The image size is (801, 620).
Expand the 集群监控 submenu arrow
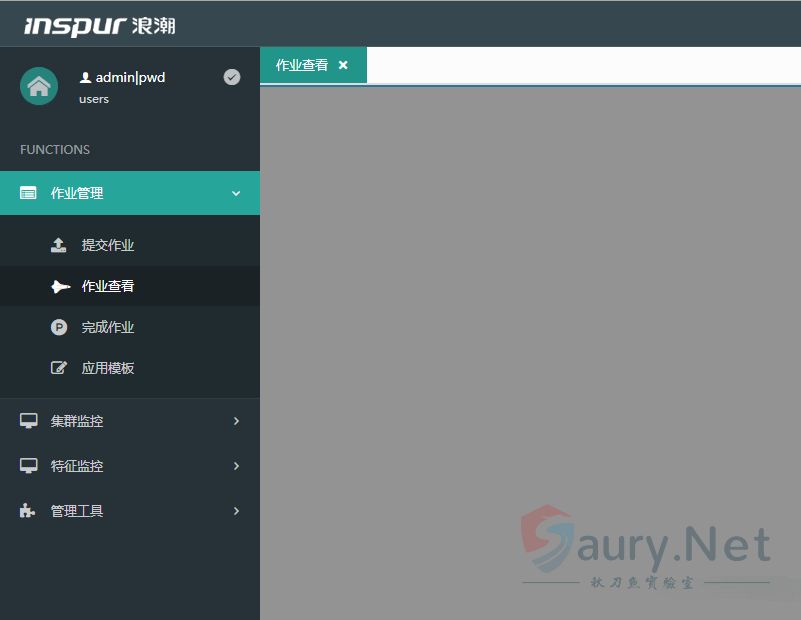236,421
